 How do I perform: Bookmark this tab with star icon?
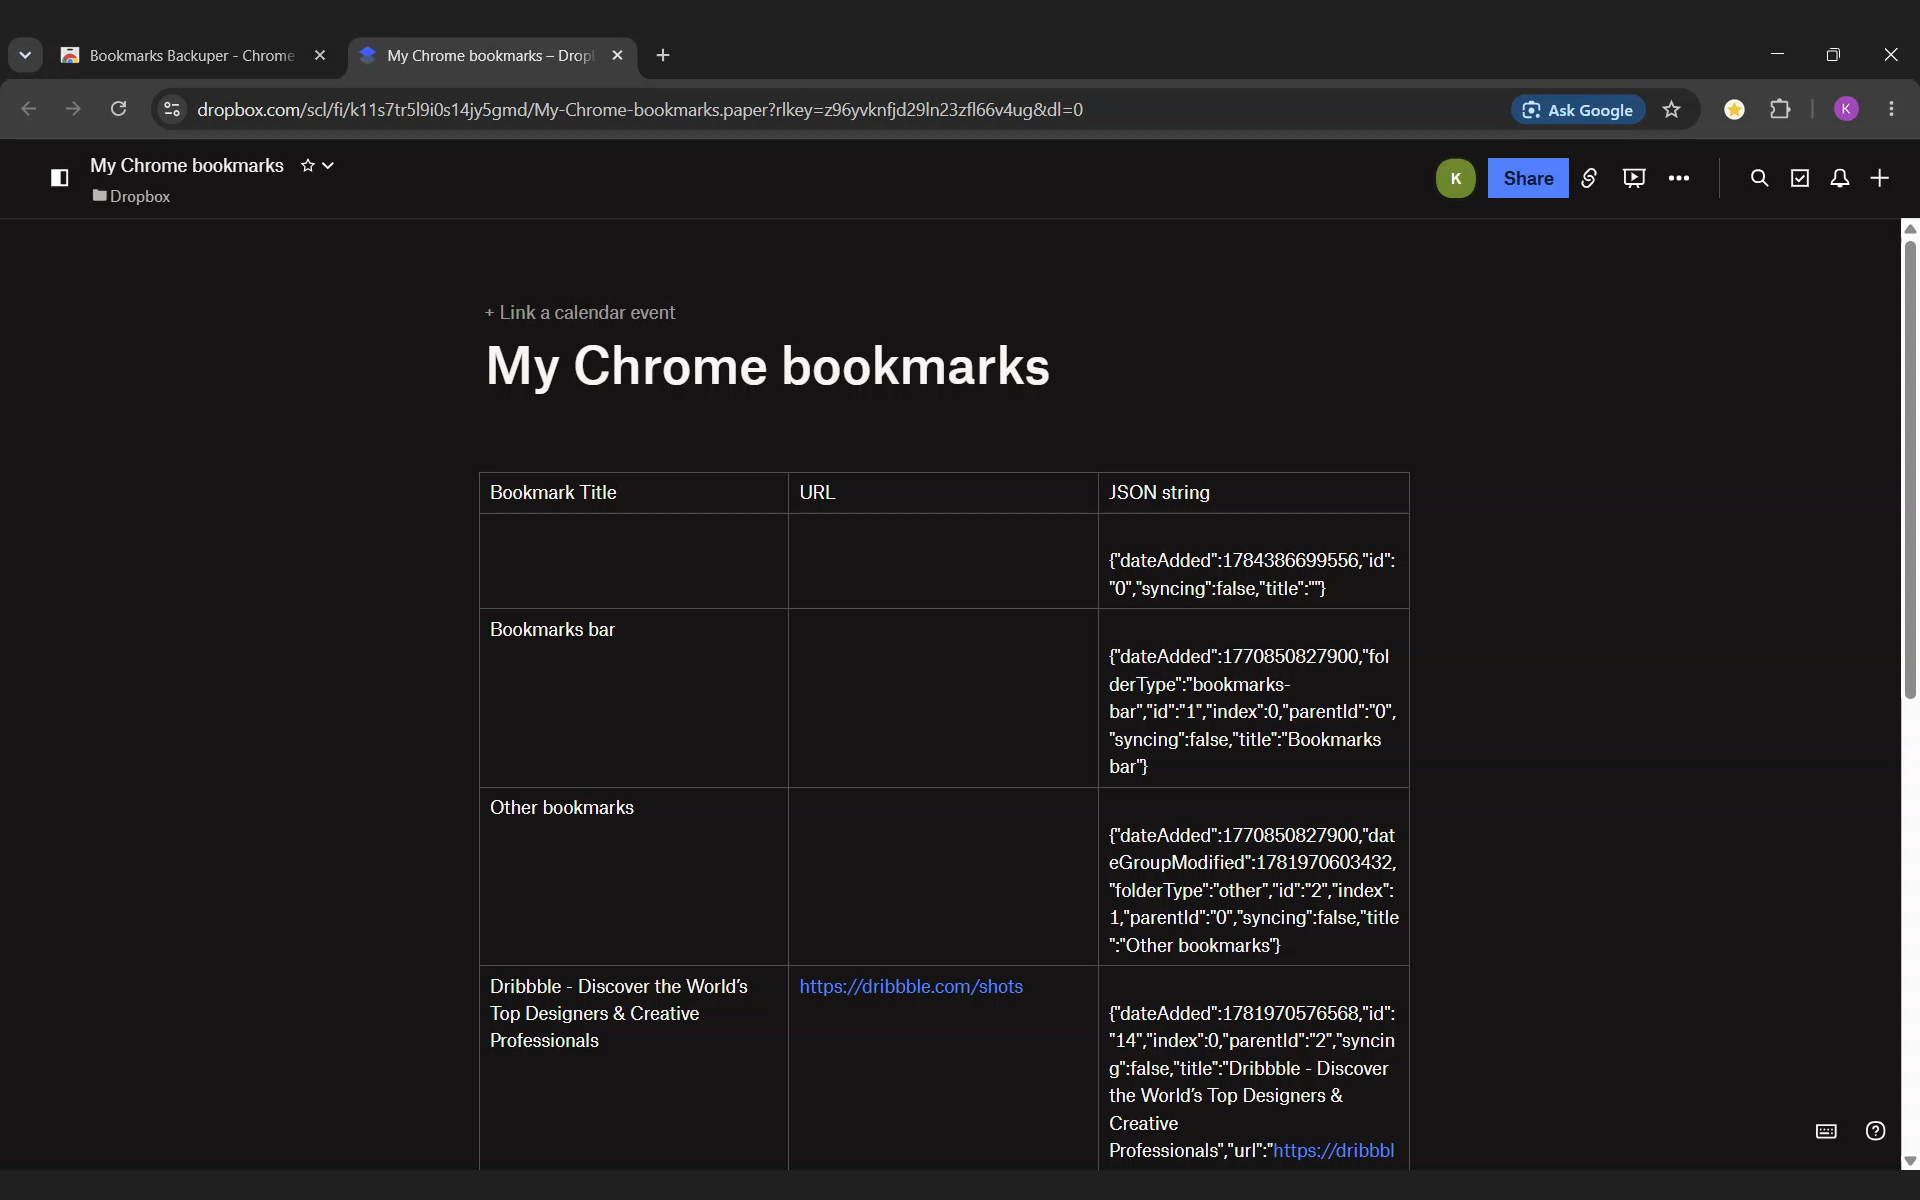click(x=1672, y=110)
